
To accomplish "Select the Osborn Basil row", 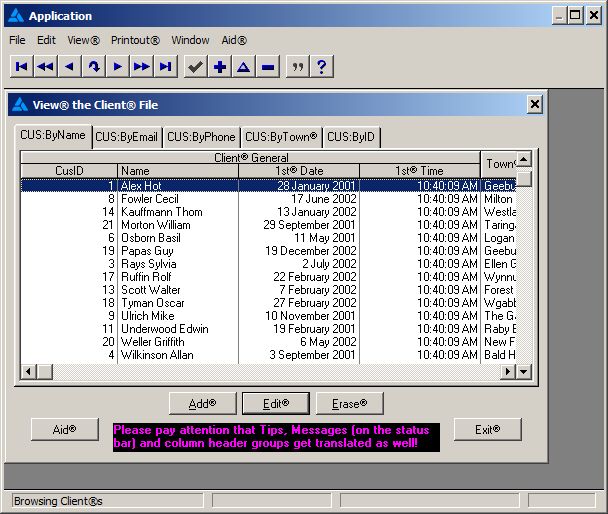I will tap(268, 238).
